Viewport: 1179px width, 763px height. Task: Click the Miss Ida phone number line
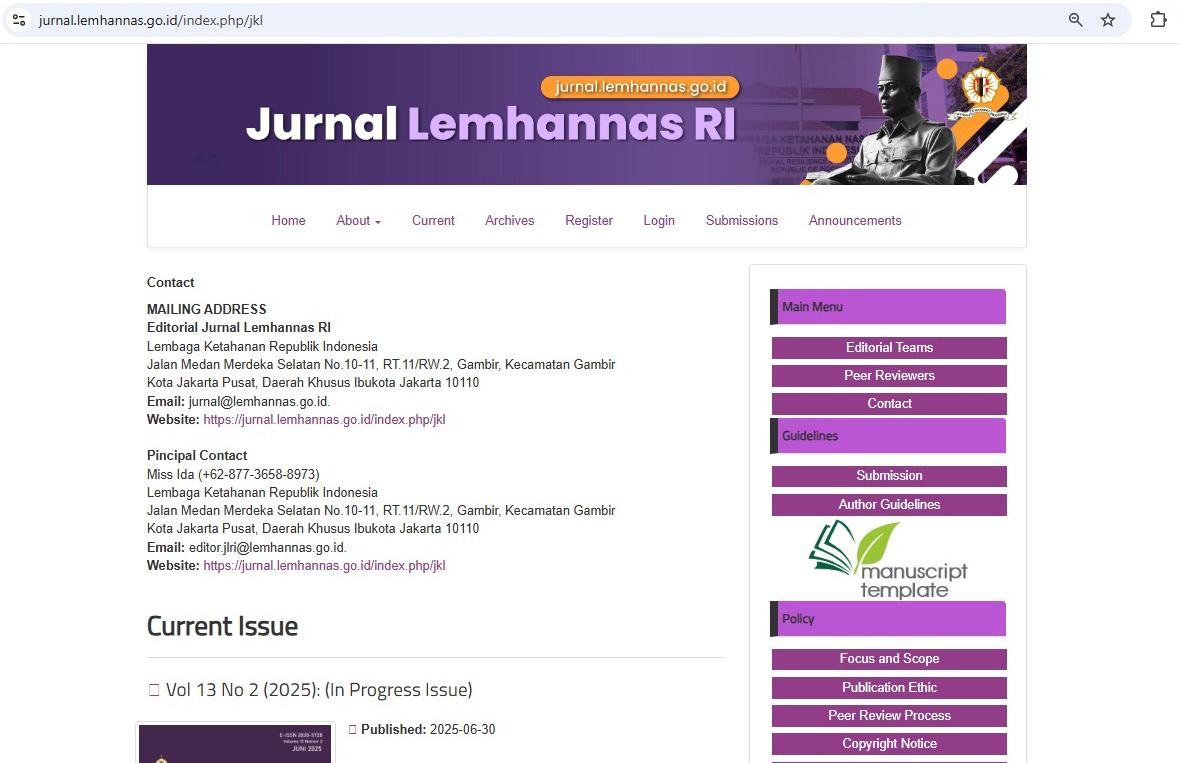click(233, 474)
